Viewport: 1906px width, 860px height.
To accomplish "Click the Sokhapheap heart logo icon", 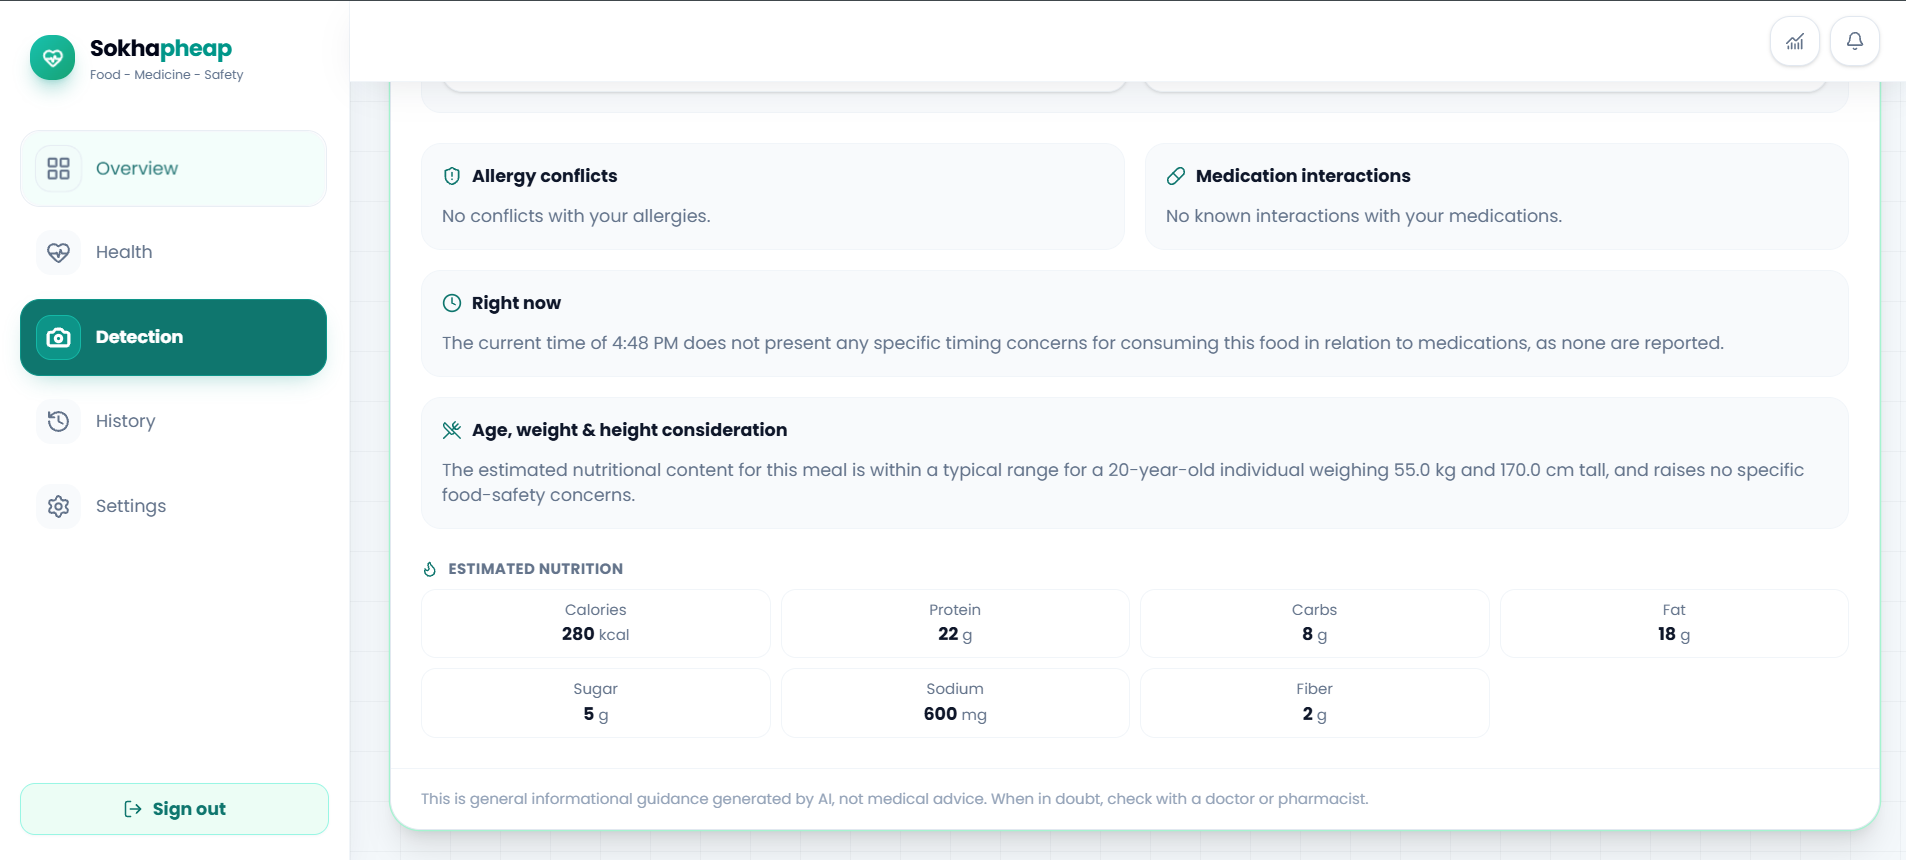I will 53,58.
